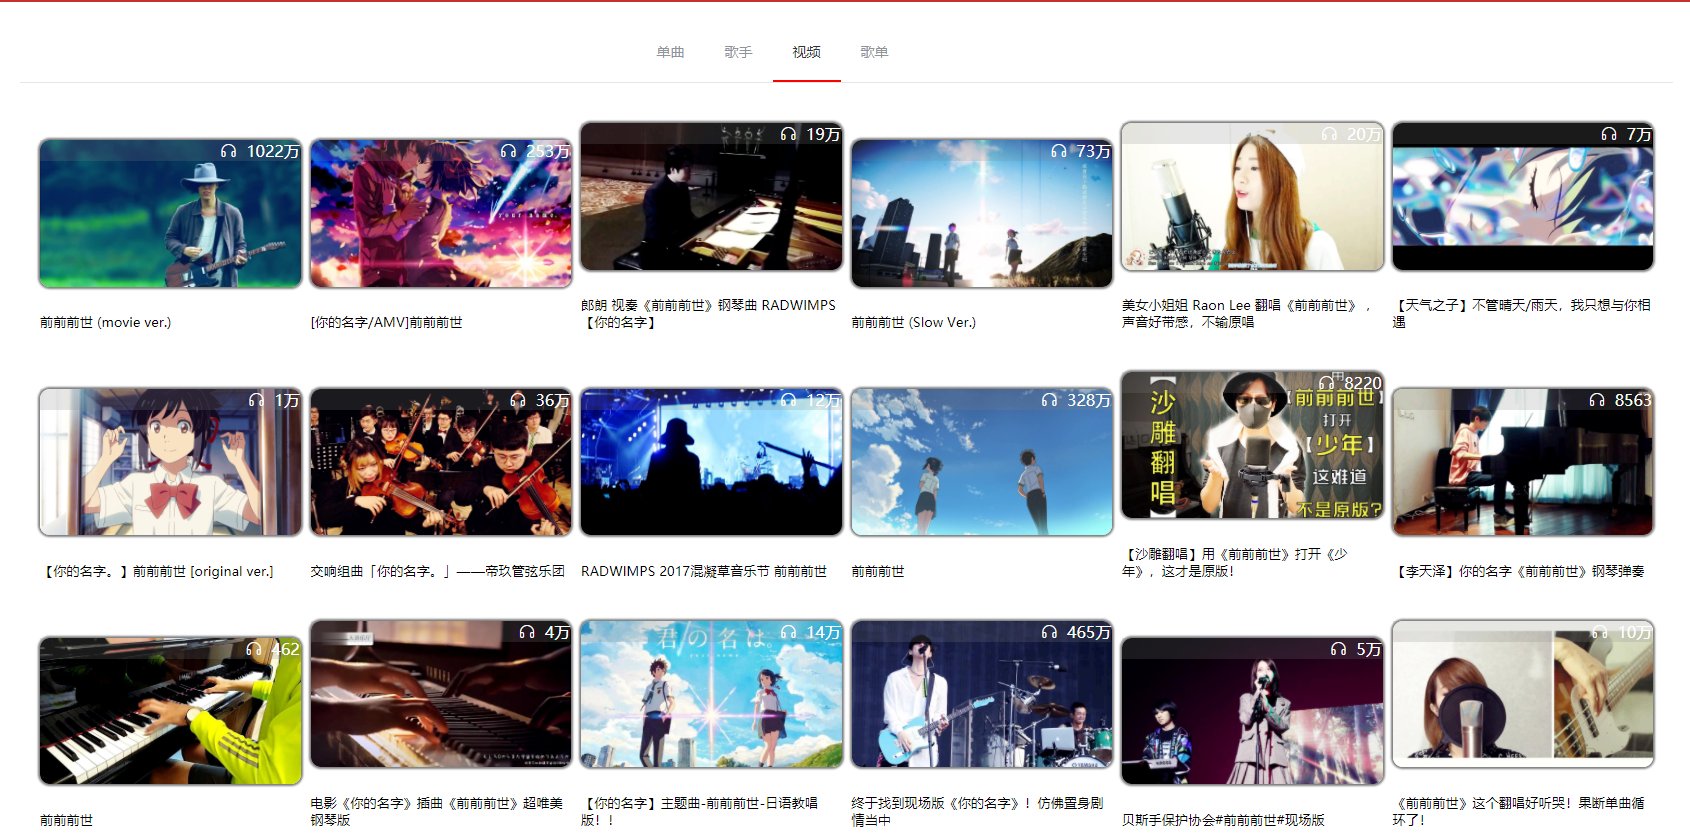Click the title 前前前世 under the keyboard thumbnail
The width and height of the screenshot is (1690, 833).
tap(66, 820)
